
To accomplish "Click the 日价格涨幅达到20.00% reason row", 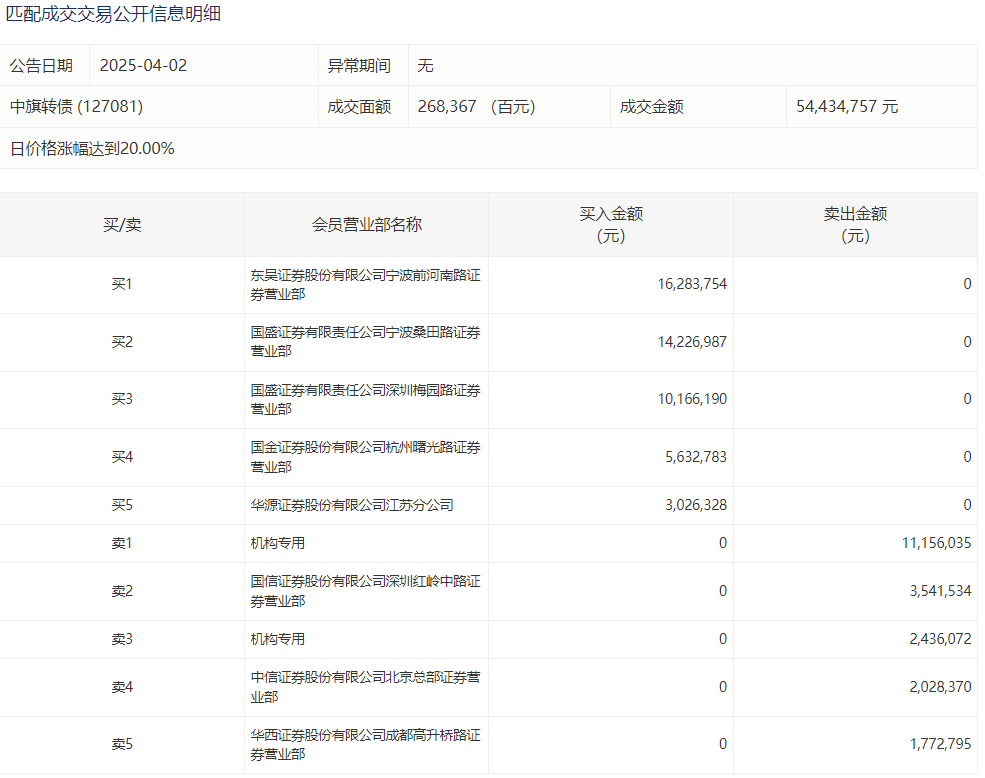I will tap(92, 149).
